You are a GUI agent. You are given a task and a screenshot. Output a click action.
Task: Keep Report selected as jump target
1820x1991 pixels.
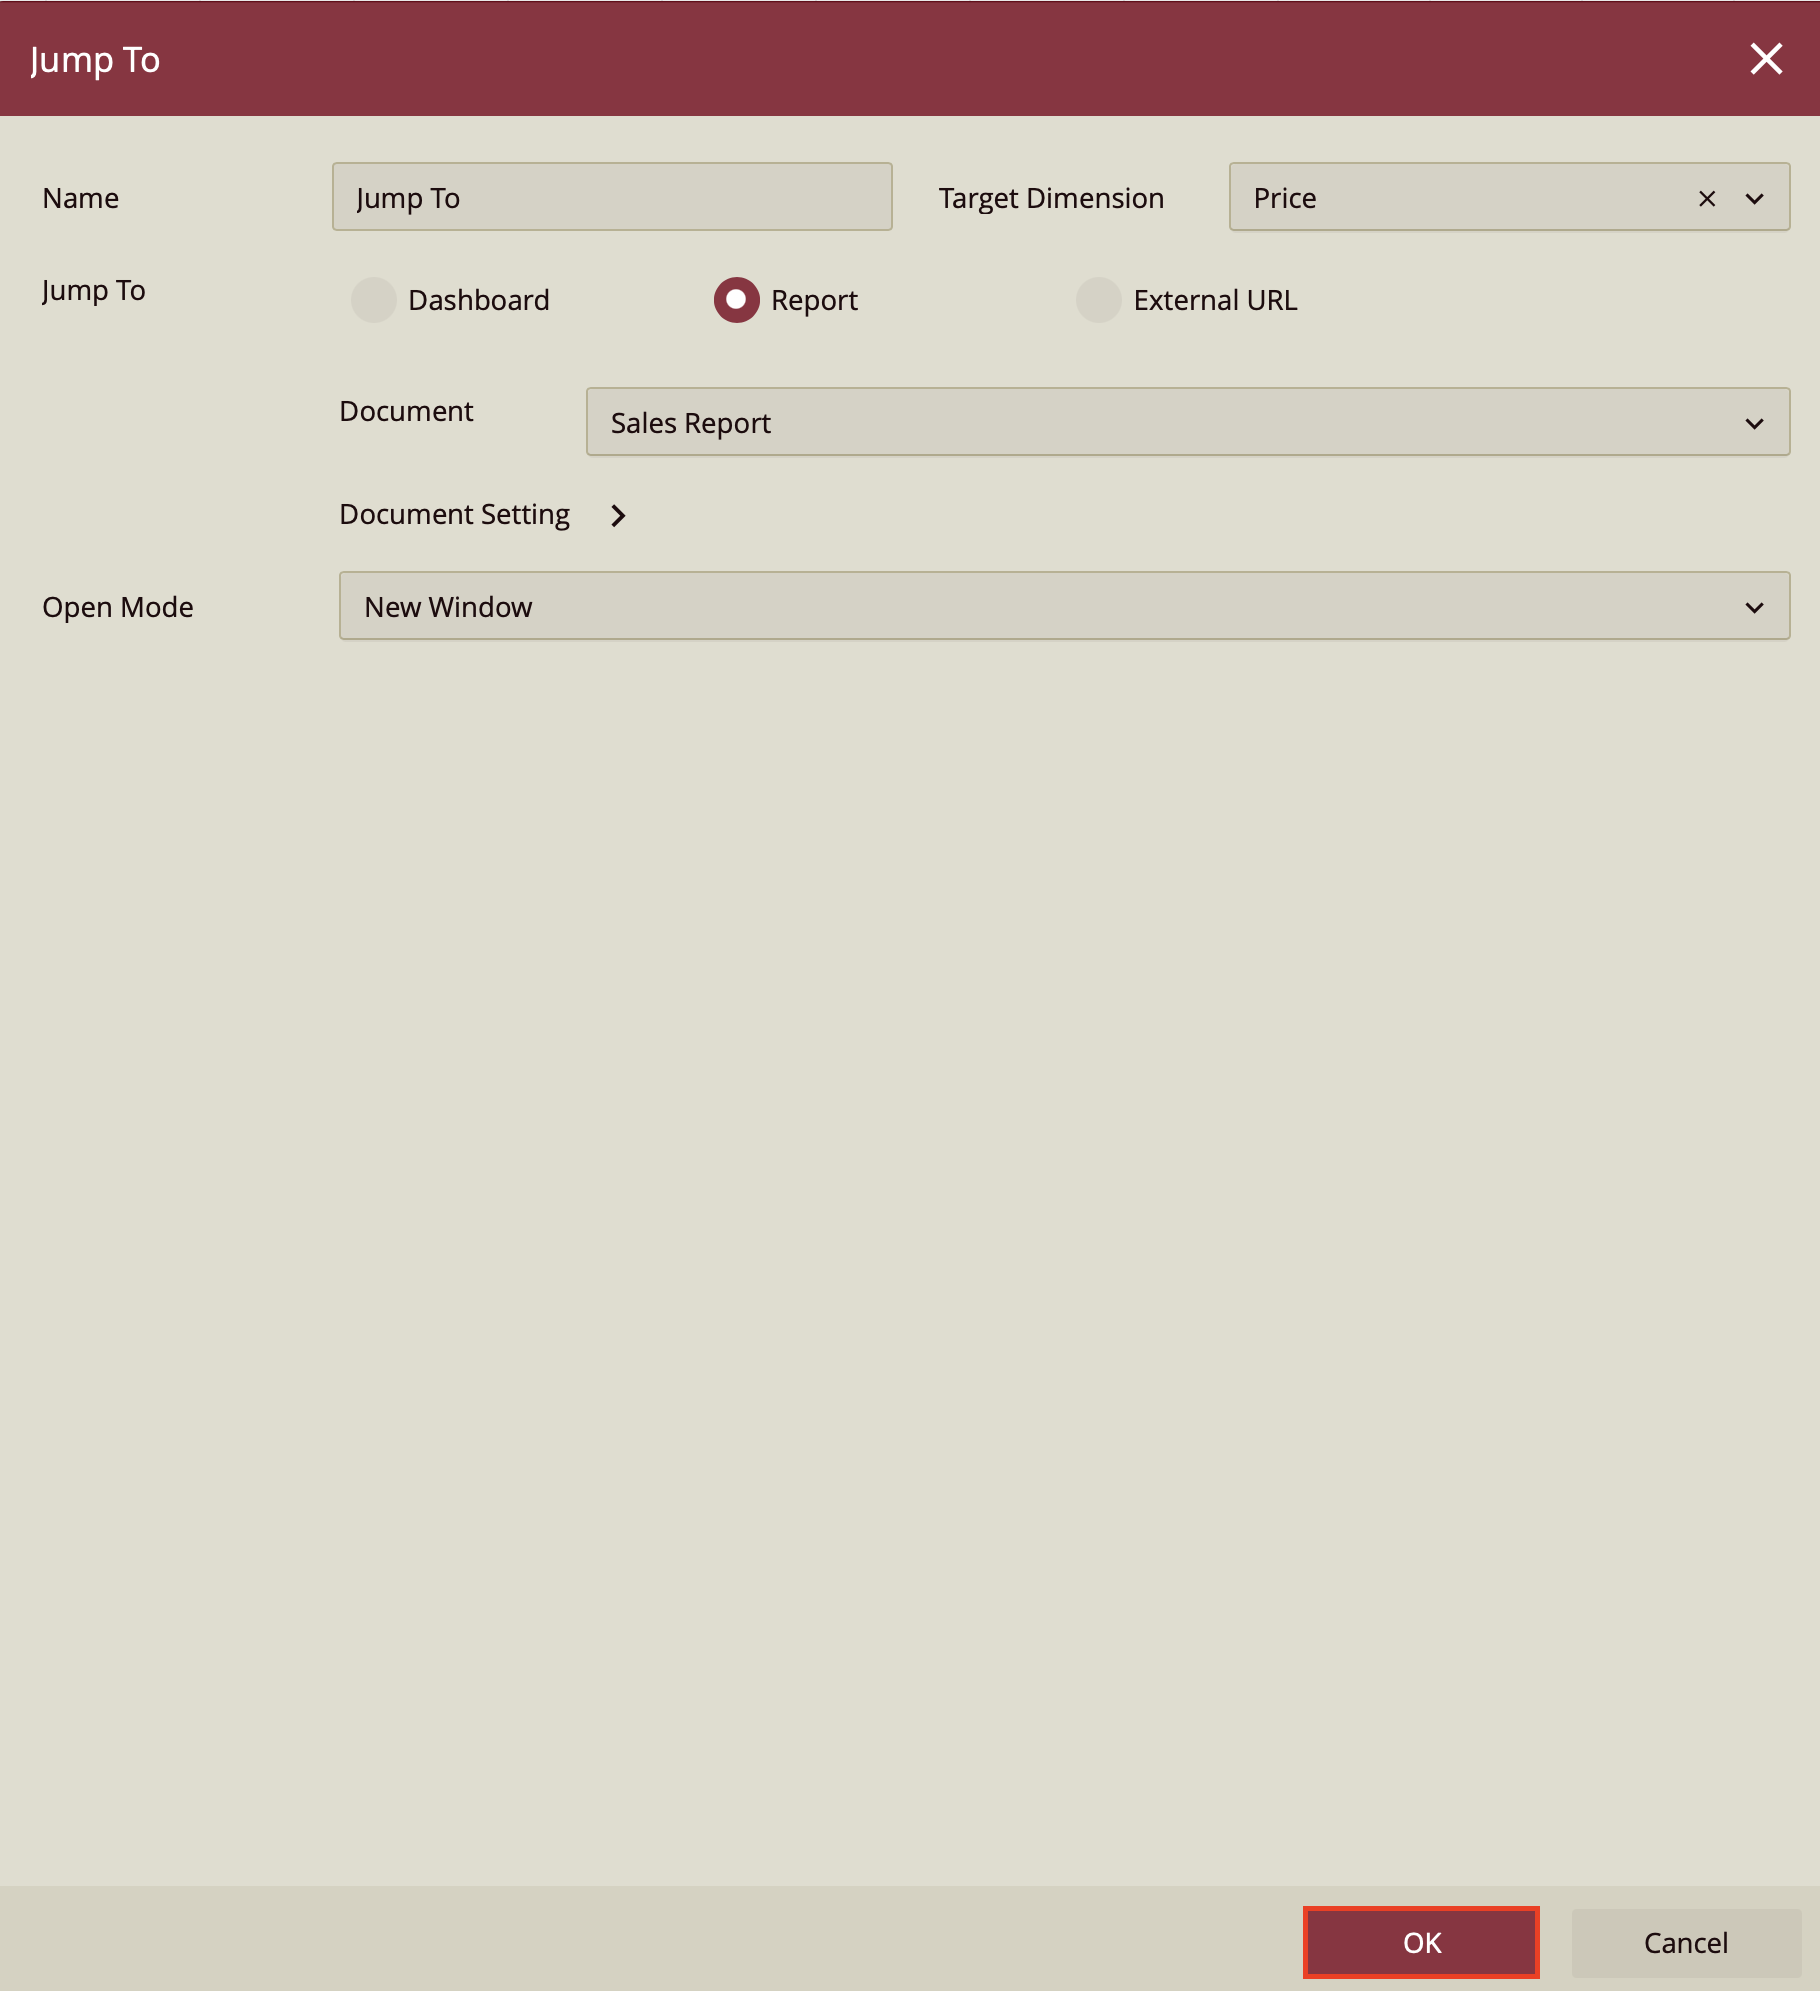pyautogui.click(x=737, y=300)
